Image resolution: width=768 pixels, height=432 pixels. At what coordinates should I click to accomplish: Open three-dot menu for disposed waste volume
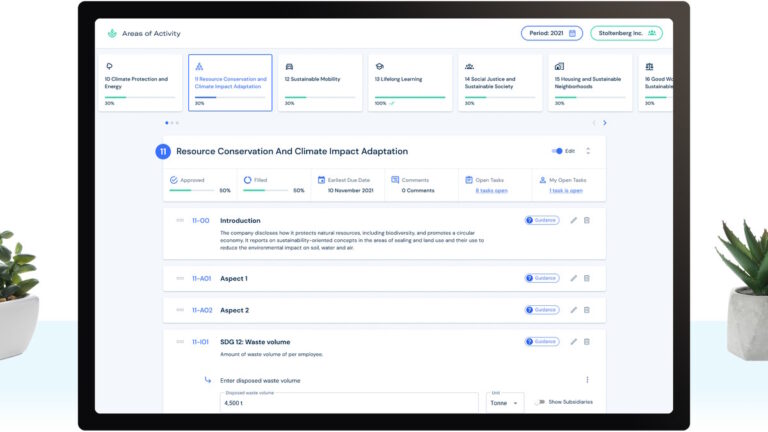click(587, 380)
